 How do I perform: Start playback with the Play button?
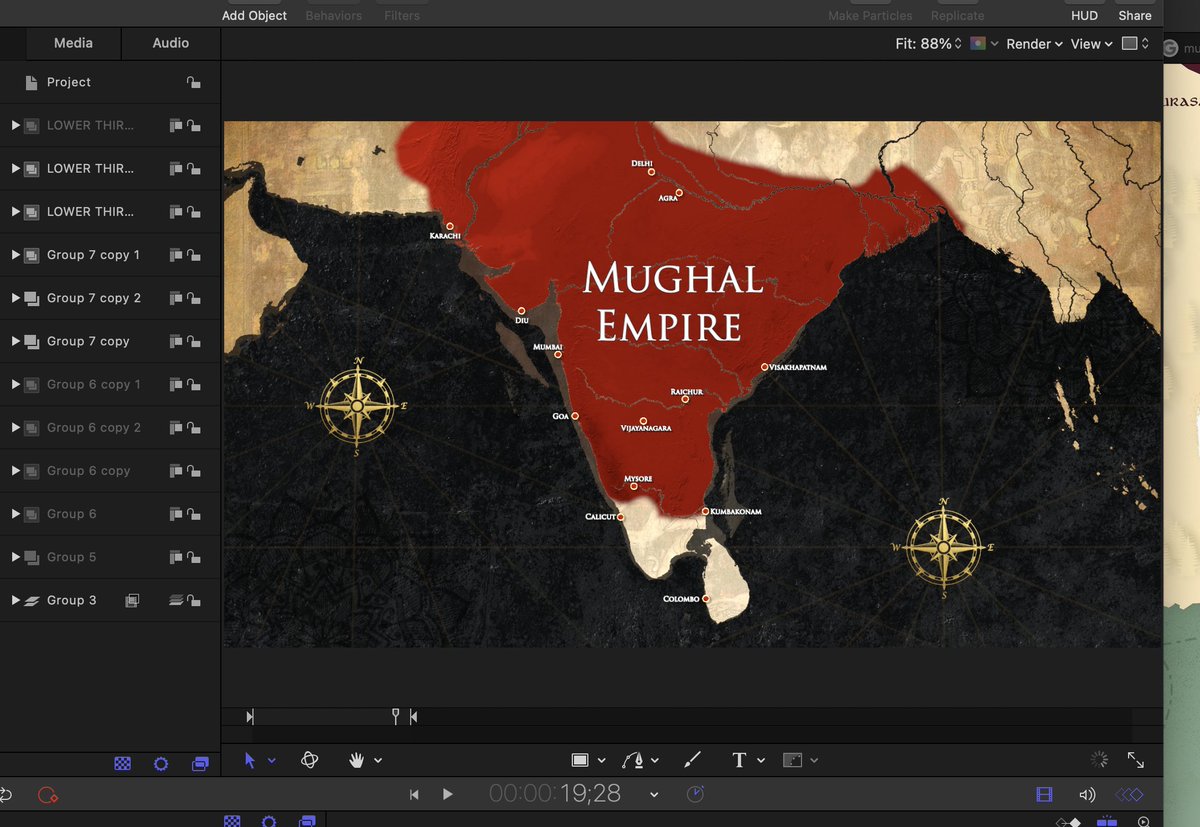point(447,795)
